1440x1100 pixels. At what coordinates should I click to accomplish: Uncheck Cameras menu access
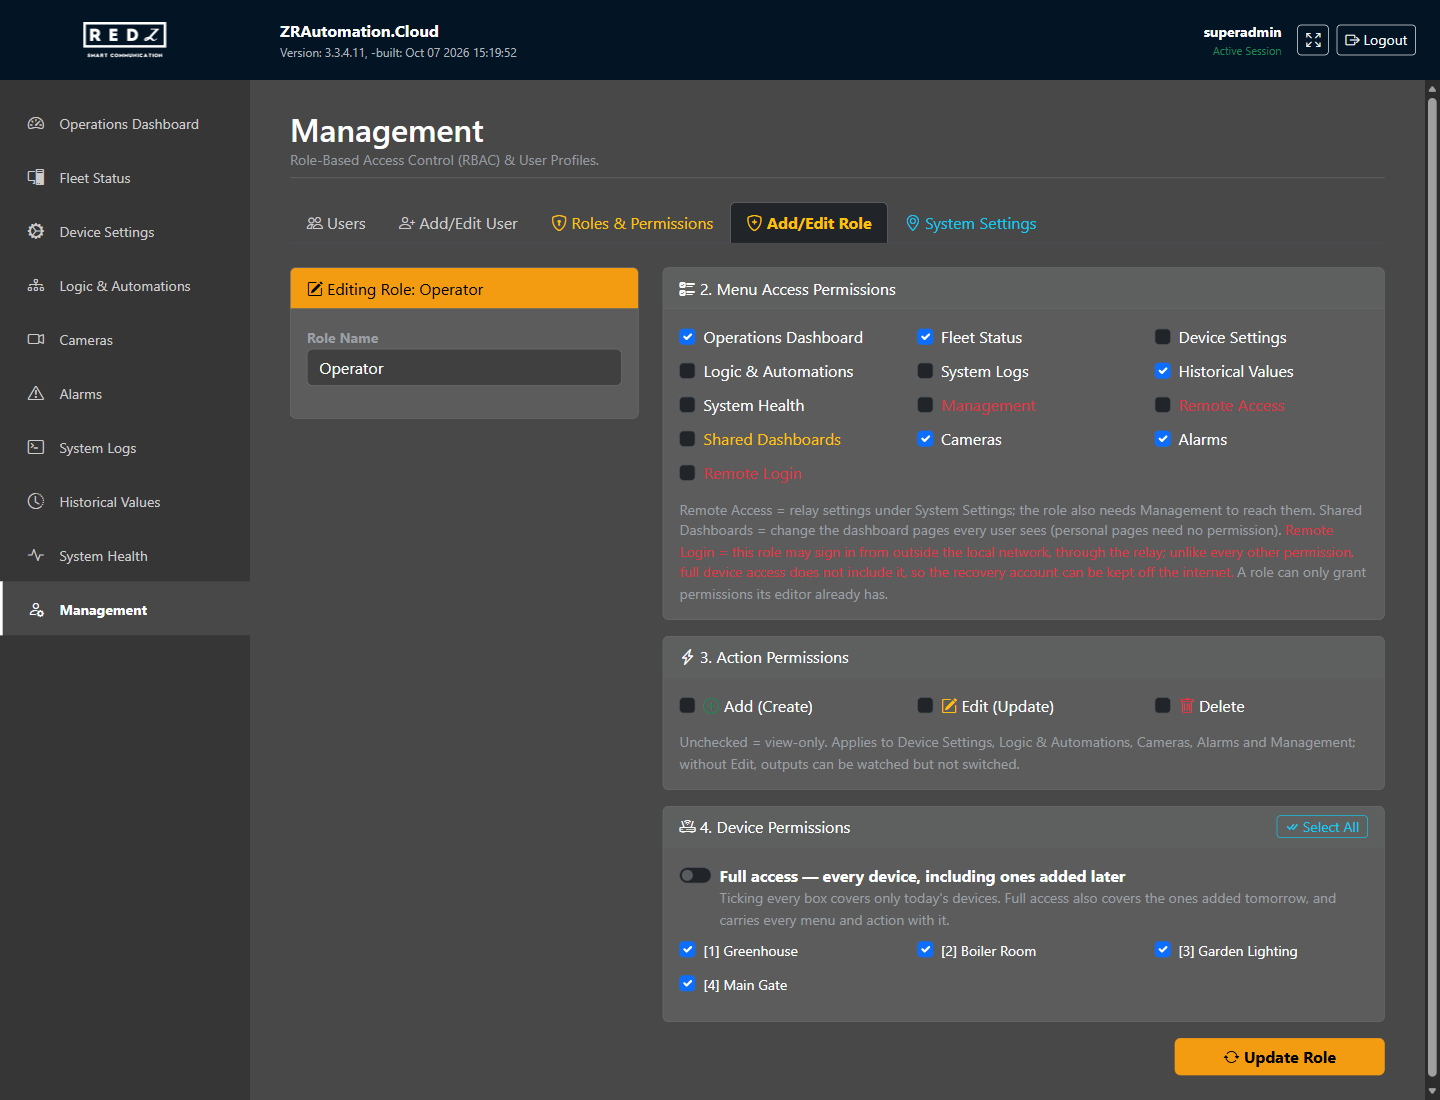pyautogui.click(x=926, y=439)
